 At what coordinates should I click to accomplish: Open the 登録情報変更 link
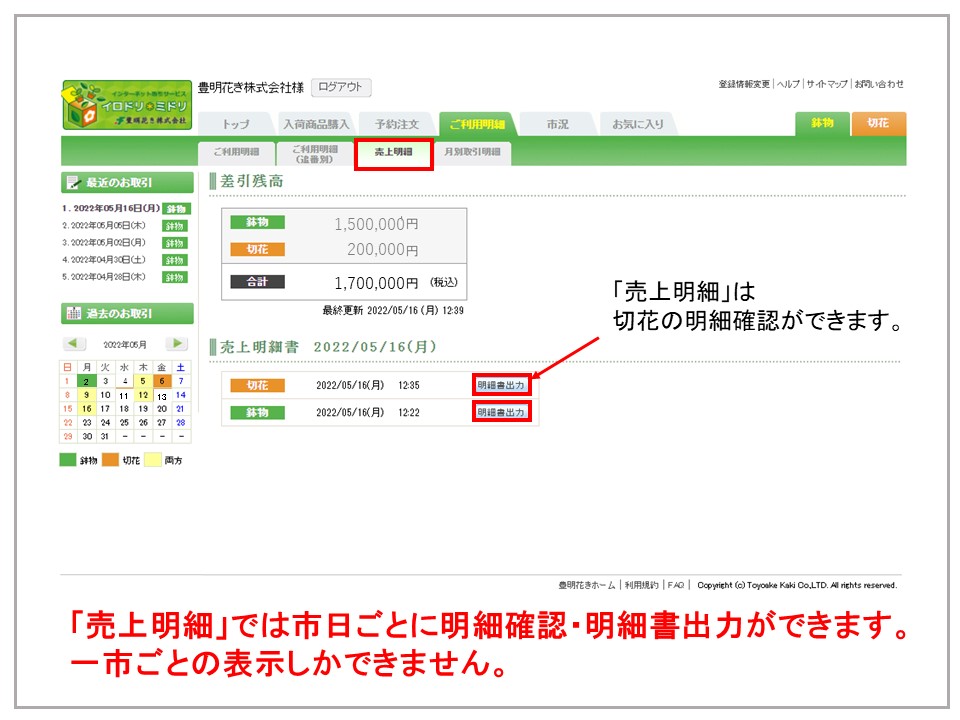coord(743,84)
